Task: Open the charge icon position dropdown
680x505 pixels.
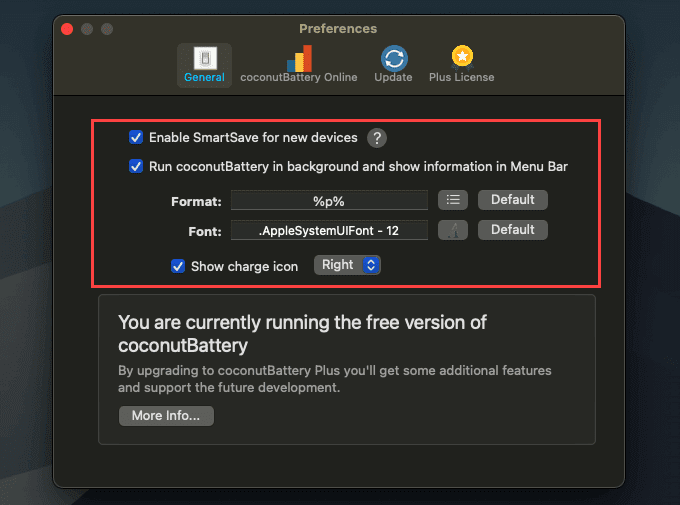Action: [347, 265]
